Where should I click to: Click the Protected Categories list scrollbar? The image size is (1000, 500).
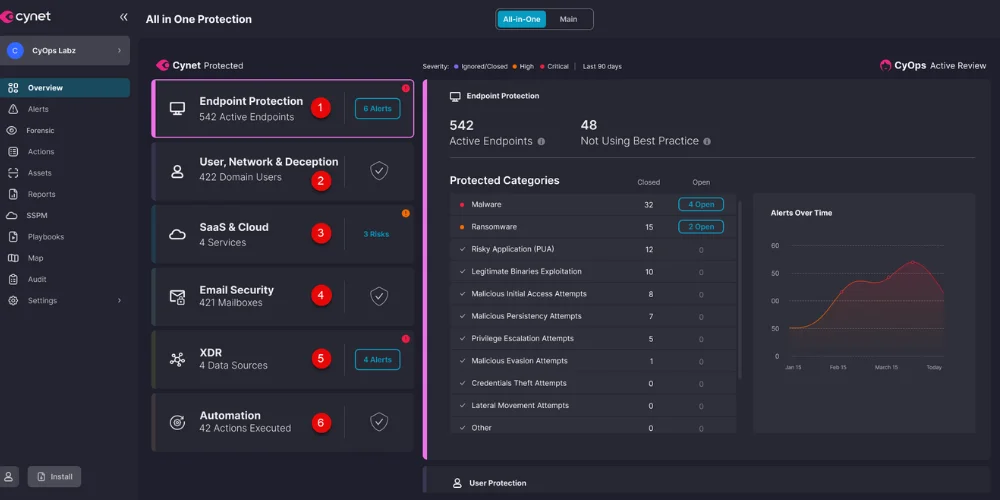tap(740, 290)
